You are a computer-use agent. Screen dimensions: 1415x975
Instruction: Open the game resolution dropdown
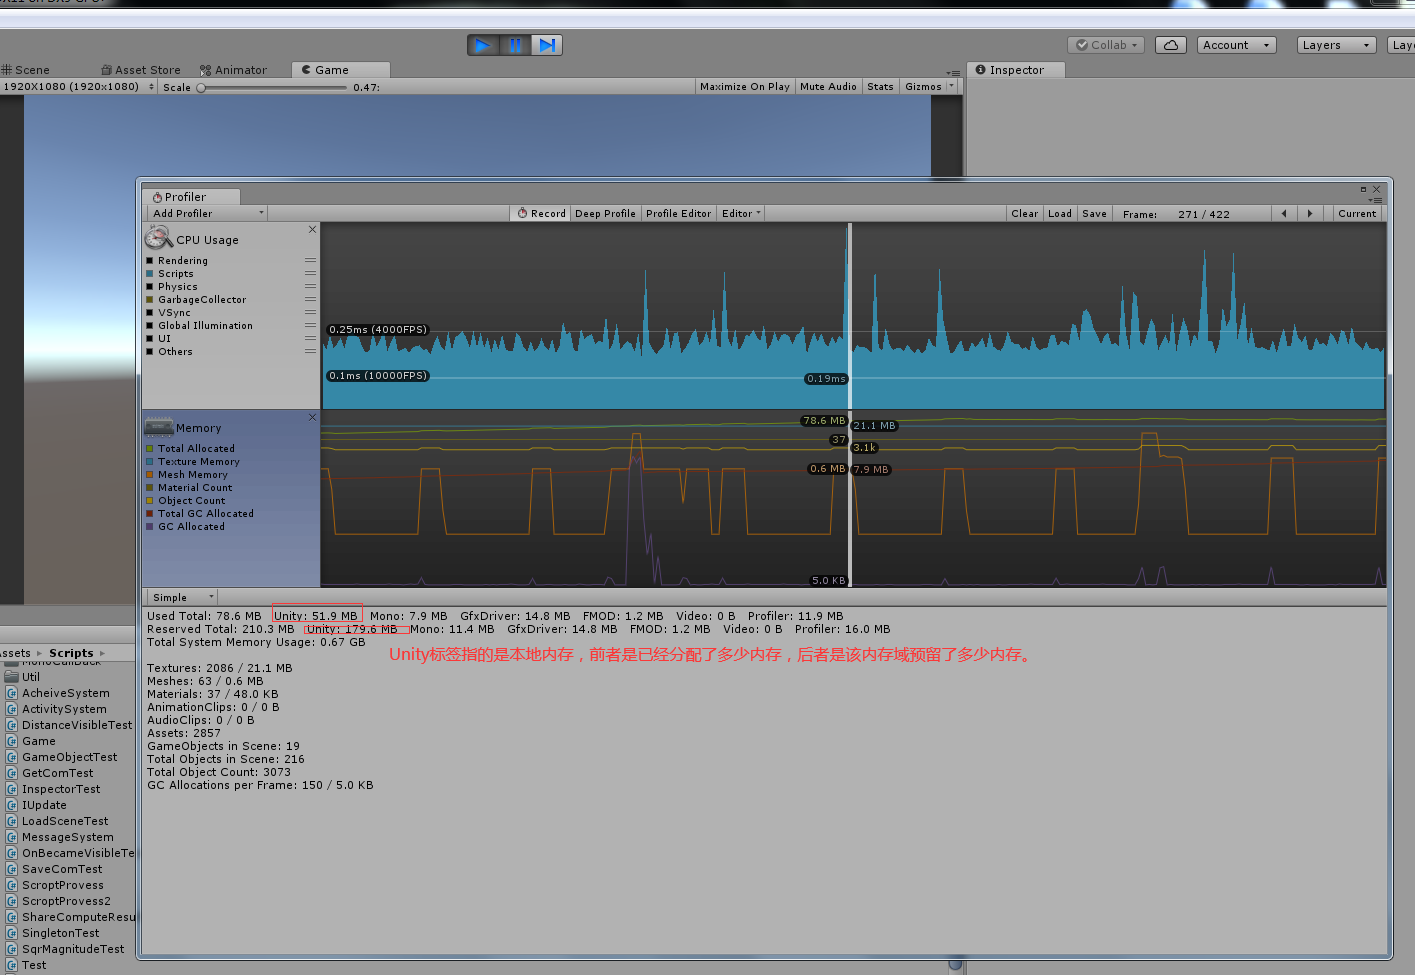[79, 87]
